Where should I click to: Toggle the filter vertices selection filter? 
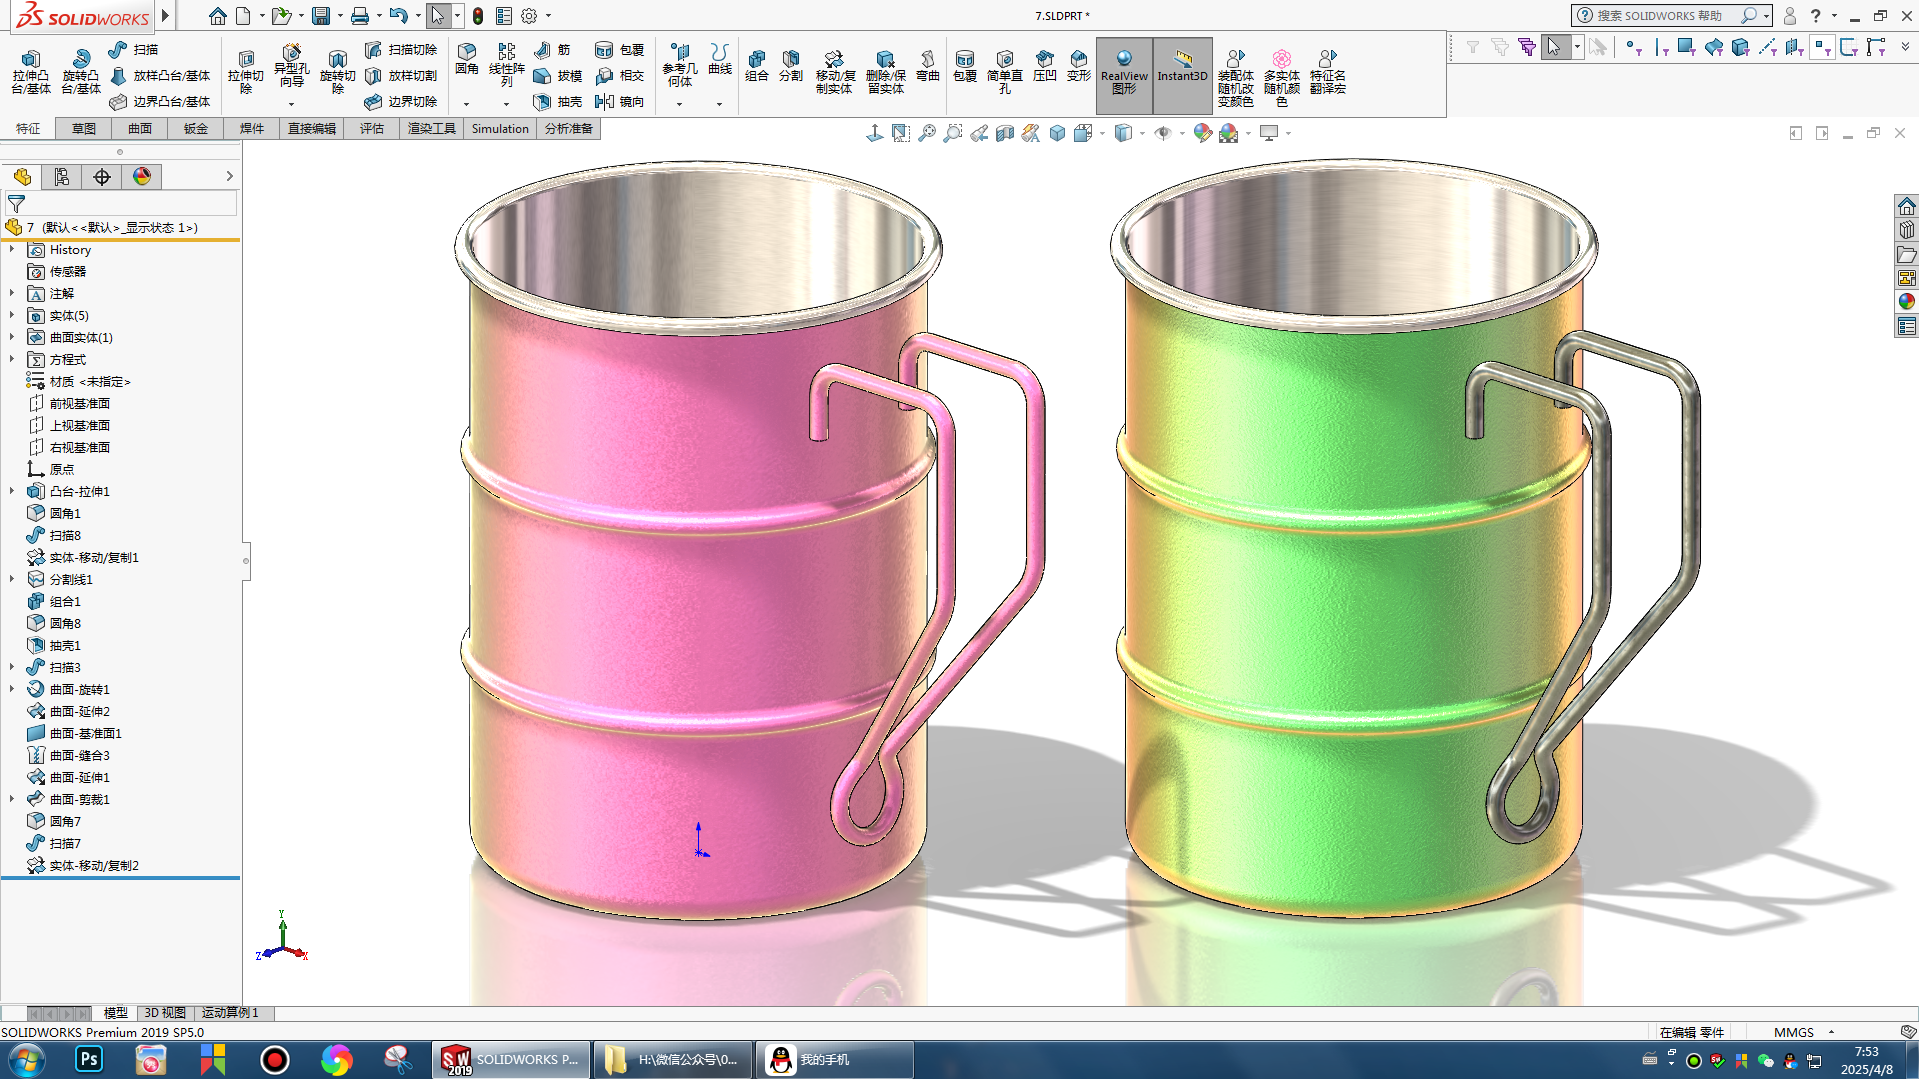tap(1633, 47)
